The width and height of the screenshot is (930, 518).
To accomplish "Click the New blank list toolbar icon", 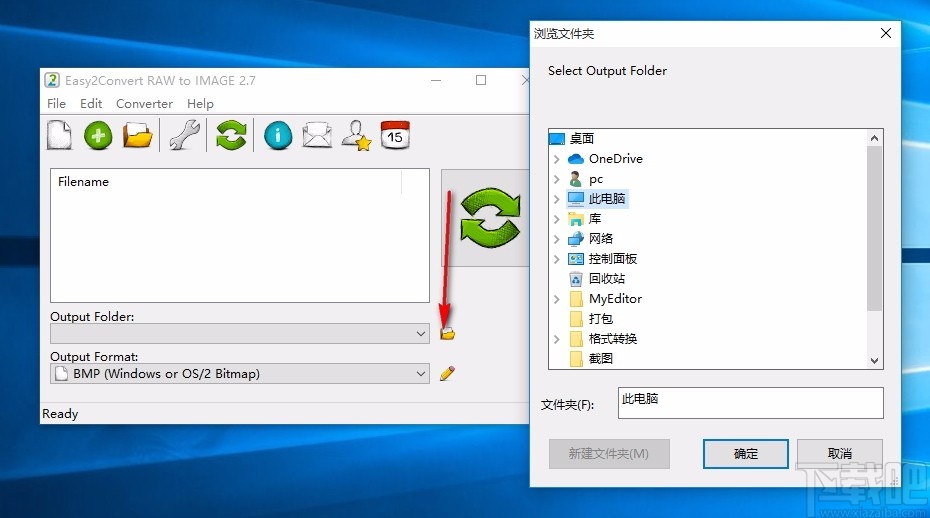I will [x=59, y=135].
